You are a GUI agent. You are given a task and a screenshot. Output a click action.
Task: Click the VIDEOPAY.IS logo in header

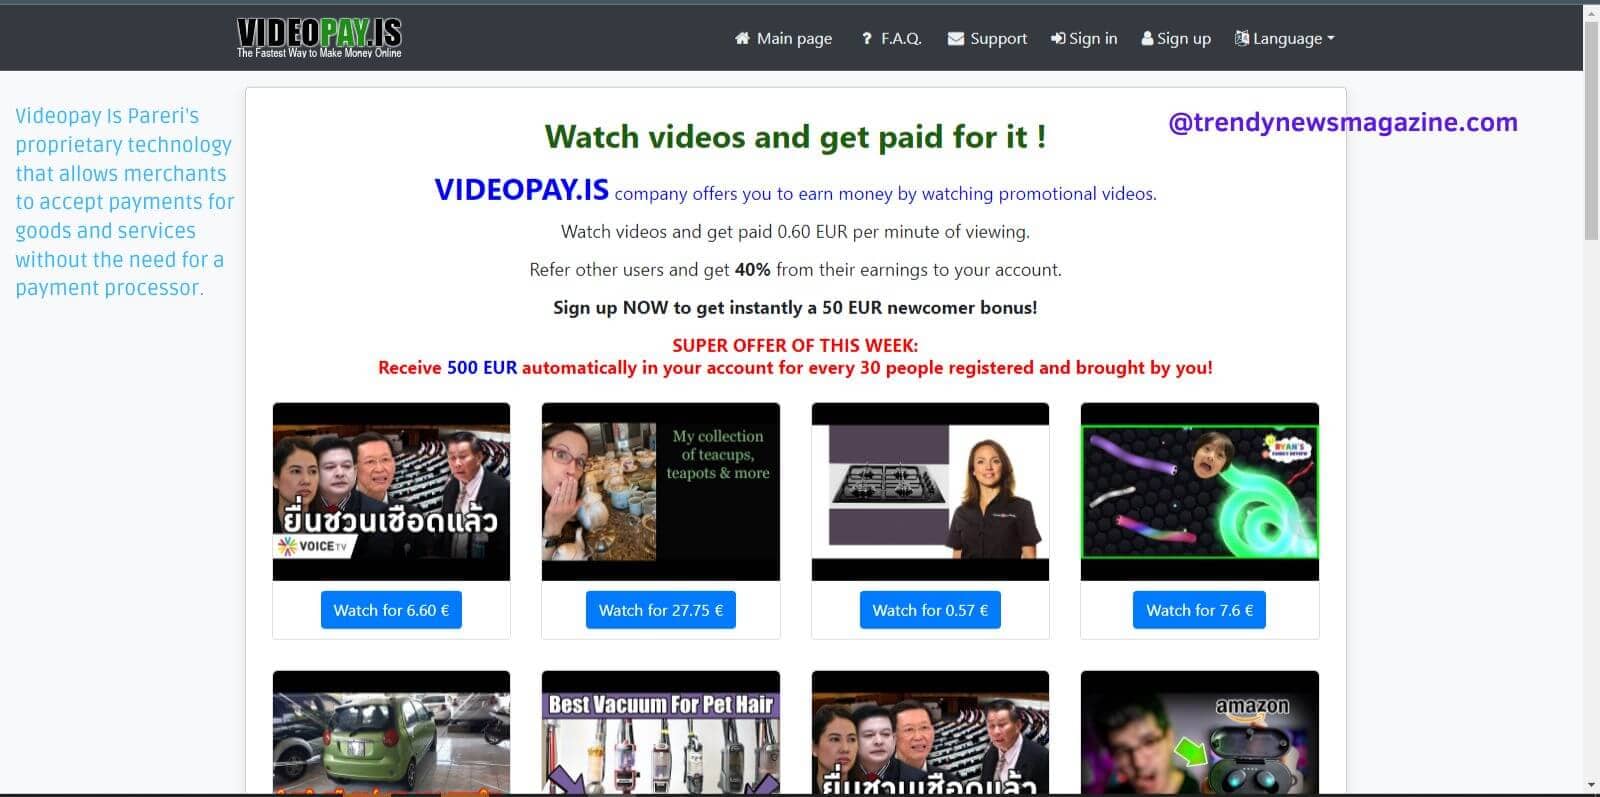(319, 38)
